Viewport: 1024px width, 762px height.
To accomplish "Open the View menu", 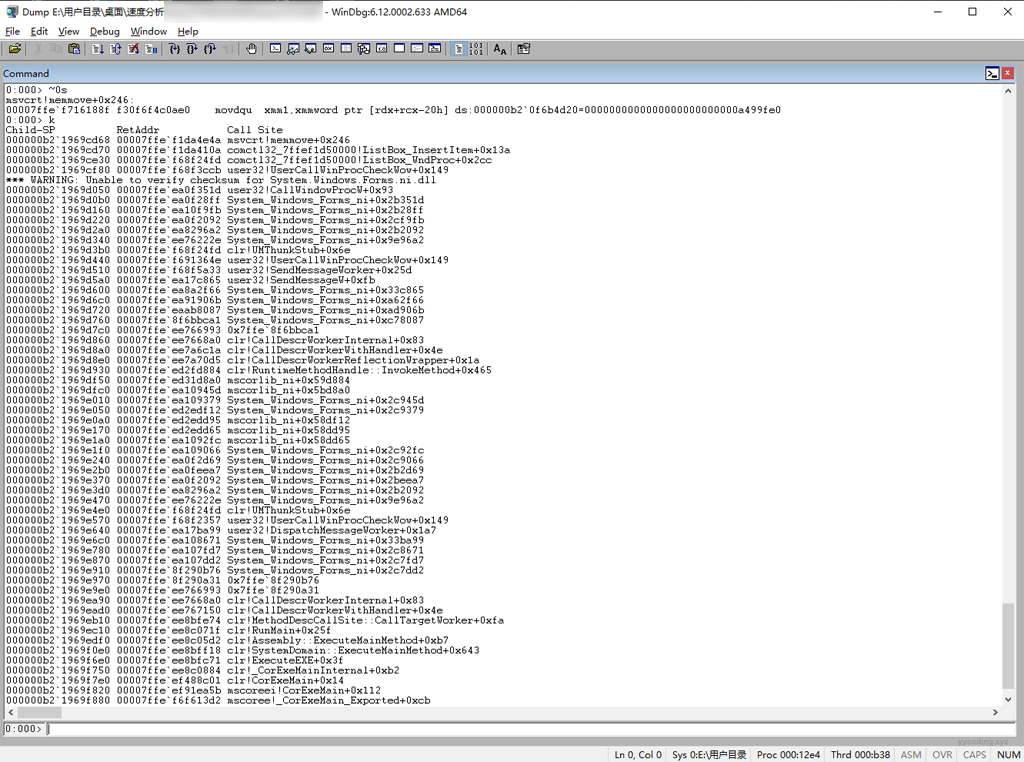I will (68, 31).
